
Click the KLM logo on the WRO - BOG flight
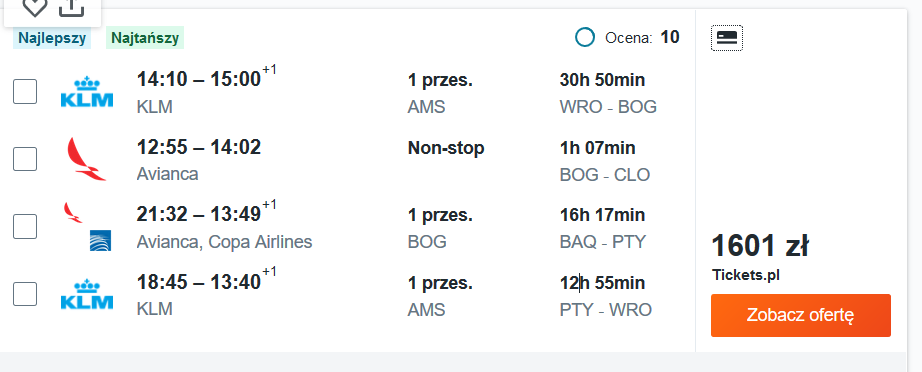point(87,92)
